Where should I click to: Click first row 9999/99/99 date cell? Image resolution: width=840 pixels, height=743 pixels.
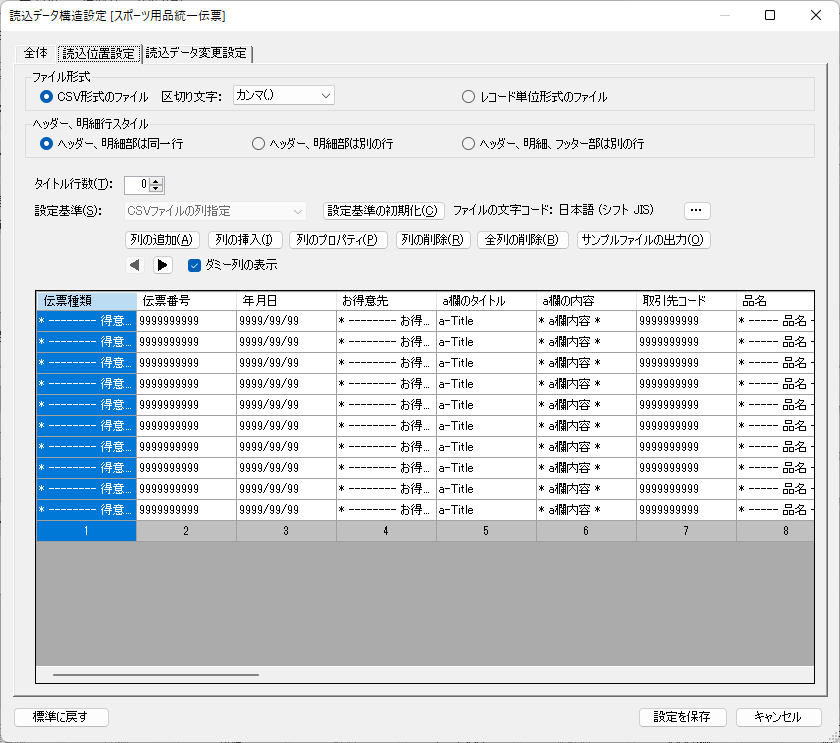287,321
